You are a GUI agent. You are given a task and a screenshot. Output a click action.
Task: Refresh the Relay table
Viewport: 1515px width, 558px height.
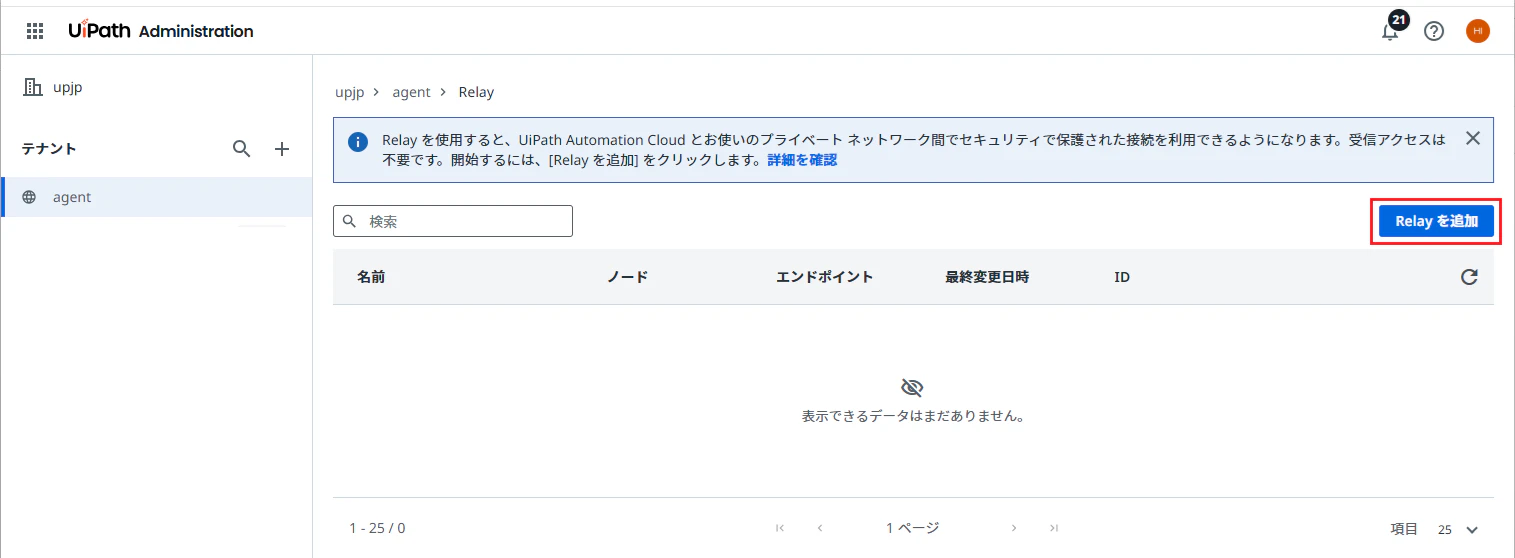[1469, 277]
